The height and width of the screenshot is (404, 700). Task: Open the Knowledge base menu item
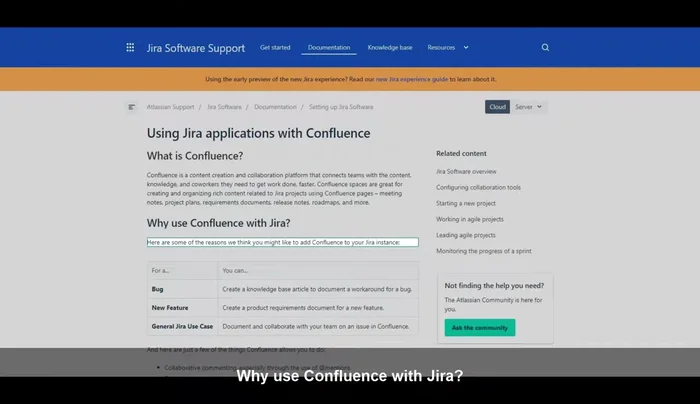coord(390,47)
